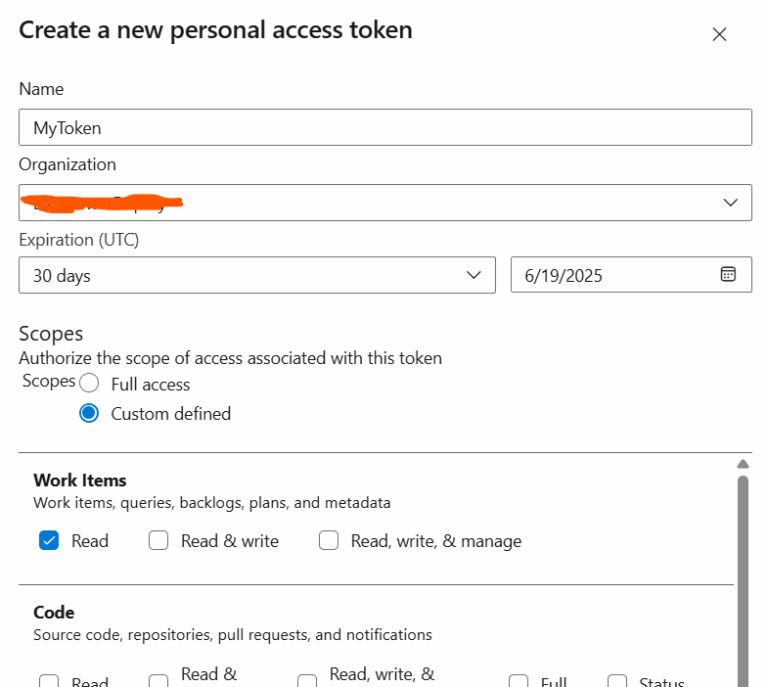This screenshot has width=768, height=687.
Task: Enable the Code Full checkbox
Action: (518, 682)
